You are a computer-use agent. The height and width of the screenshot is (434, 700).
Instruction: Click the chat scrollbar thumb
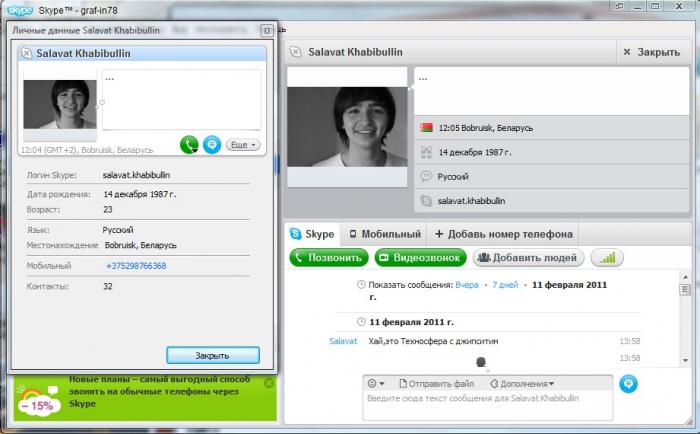pyautogui.click(x=685, y=290)
